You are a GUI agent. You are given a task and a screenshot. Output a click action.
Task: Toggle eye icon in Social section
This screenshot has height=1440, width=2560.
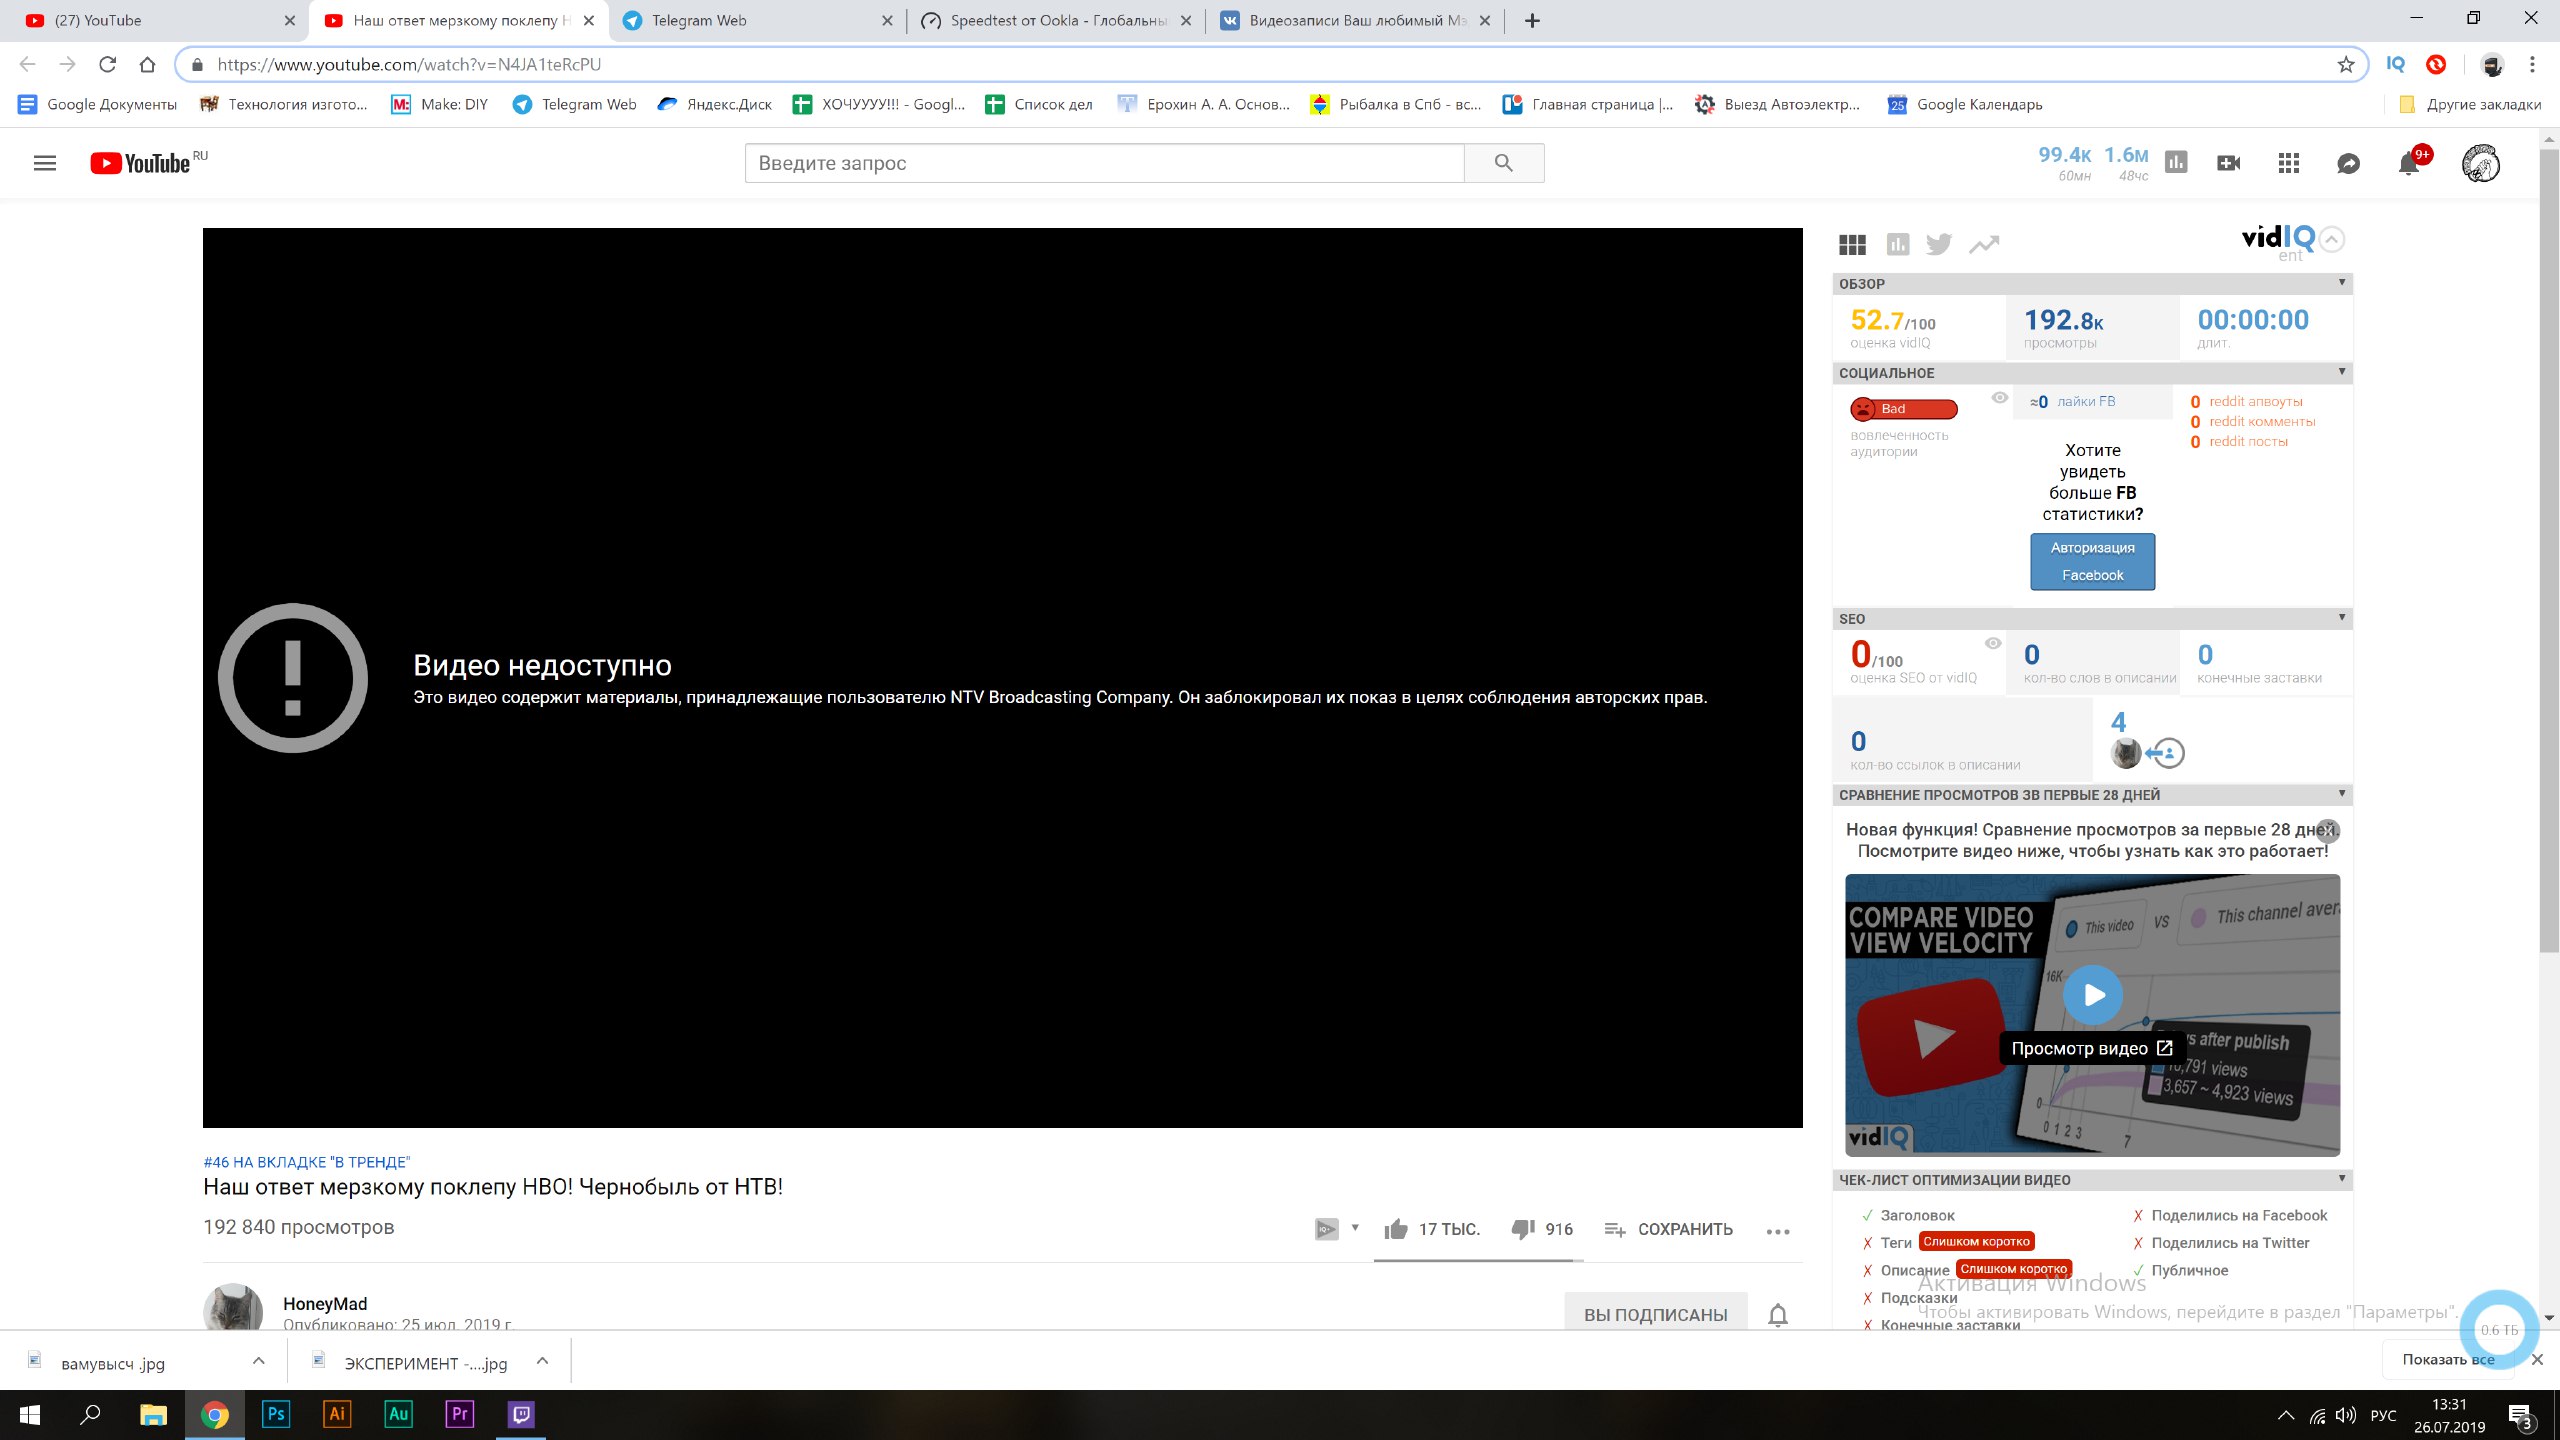click(x=1999, y=398)
